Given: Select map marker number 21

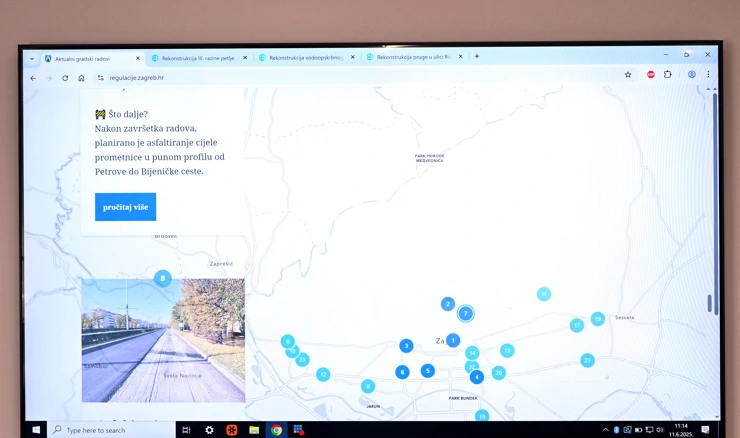Looking at the screenshot, I should point(588,361).
